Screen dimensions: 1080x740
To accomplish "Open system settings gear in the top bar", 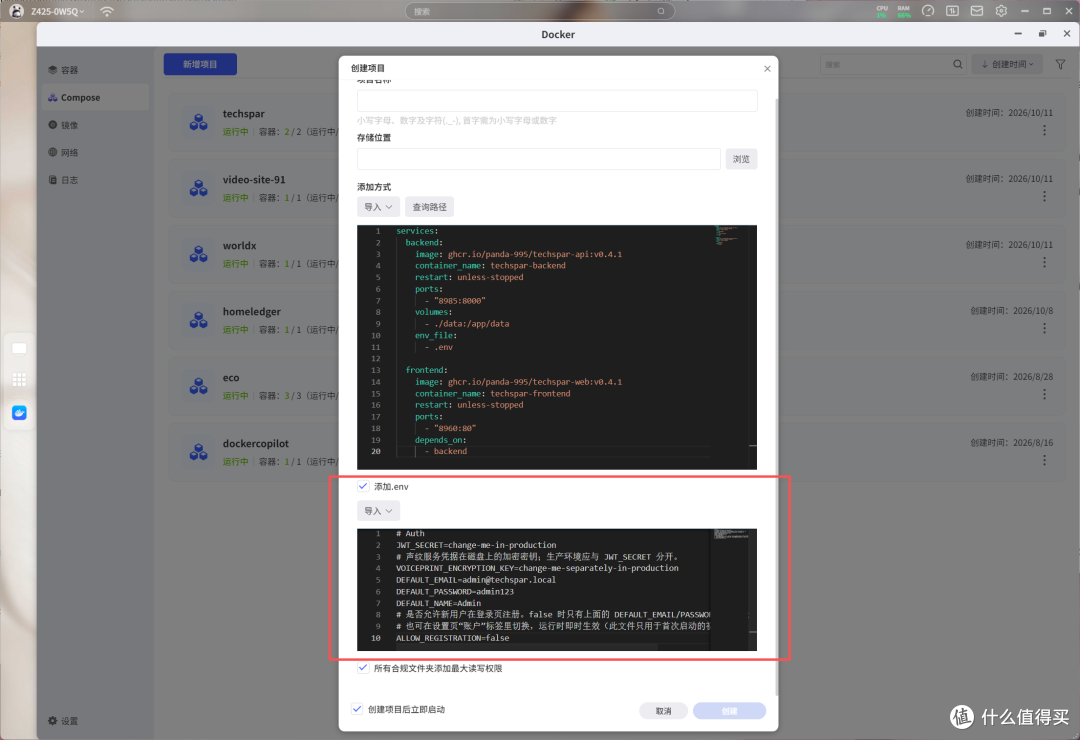I will 1001,11.
